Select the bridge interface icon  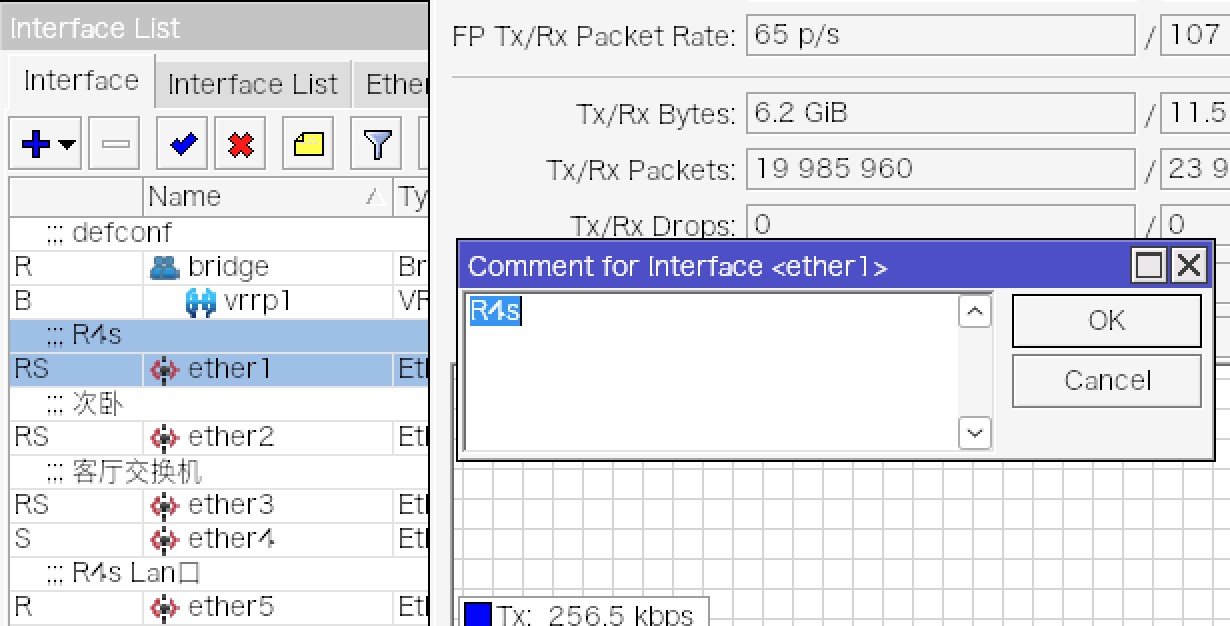162,267
